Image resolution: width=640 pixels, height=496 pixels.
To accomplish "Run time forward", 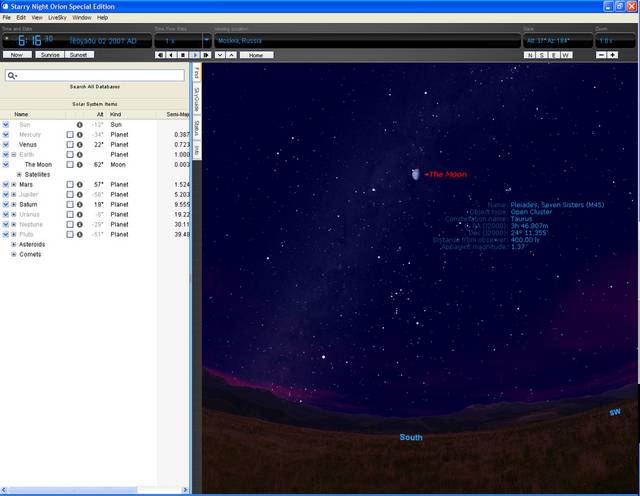I will coord(195,55).
